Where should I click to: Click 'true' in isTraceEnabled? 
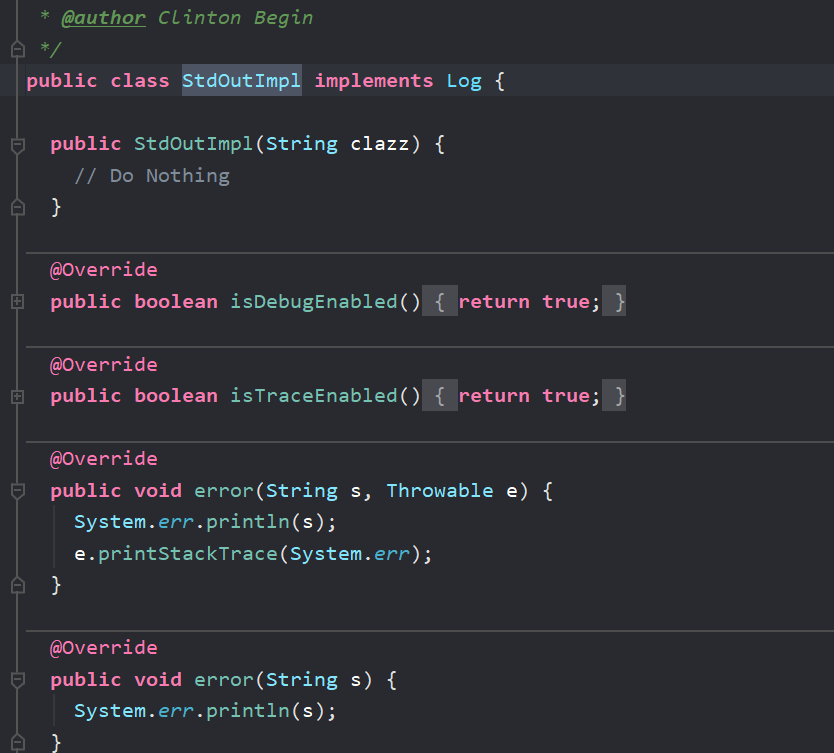click(566, 396)
